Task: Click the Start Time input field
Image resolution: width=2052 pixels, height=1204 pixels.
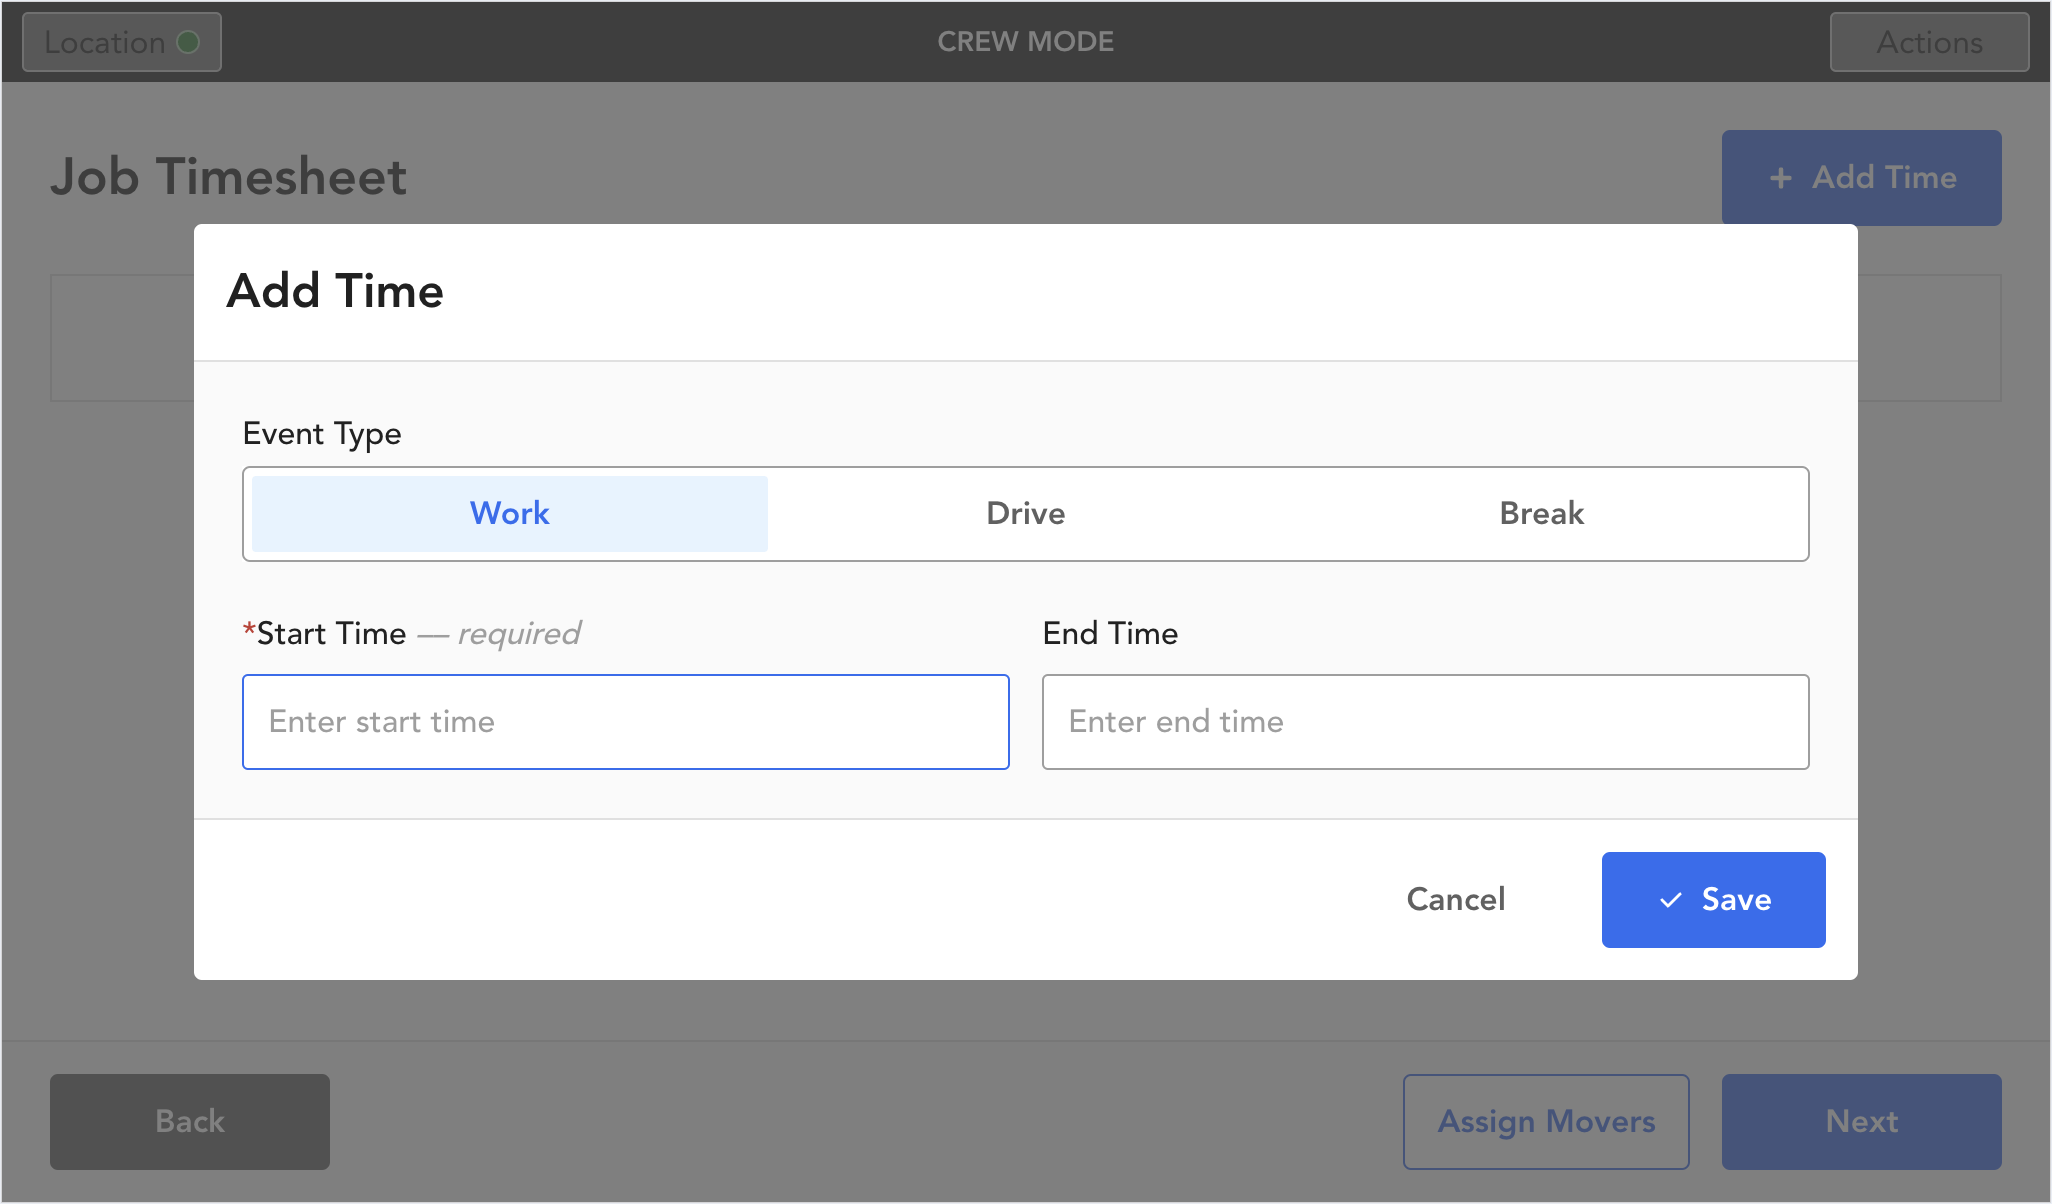Action: coord(626,722)
